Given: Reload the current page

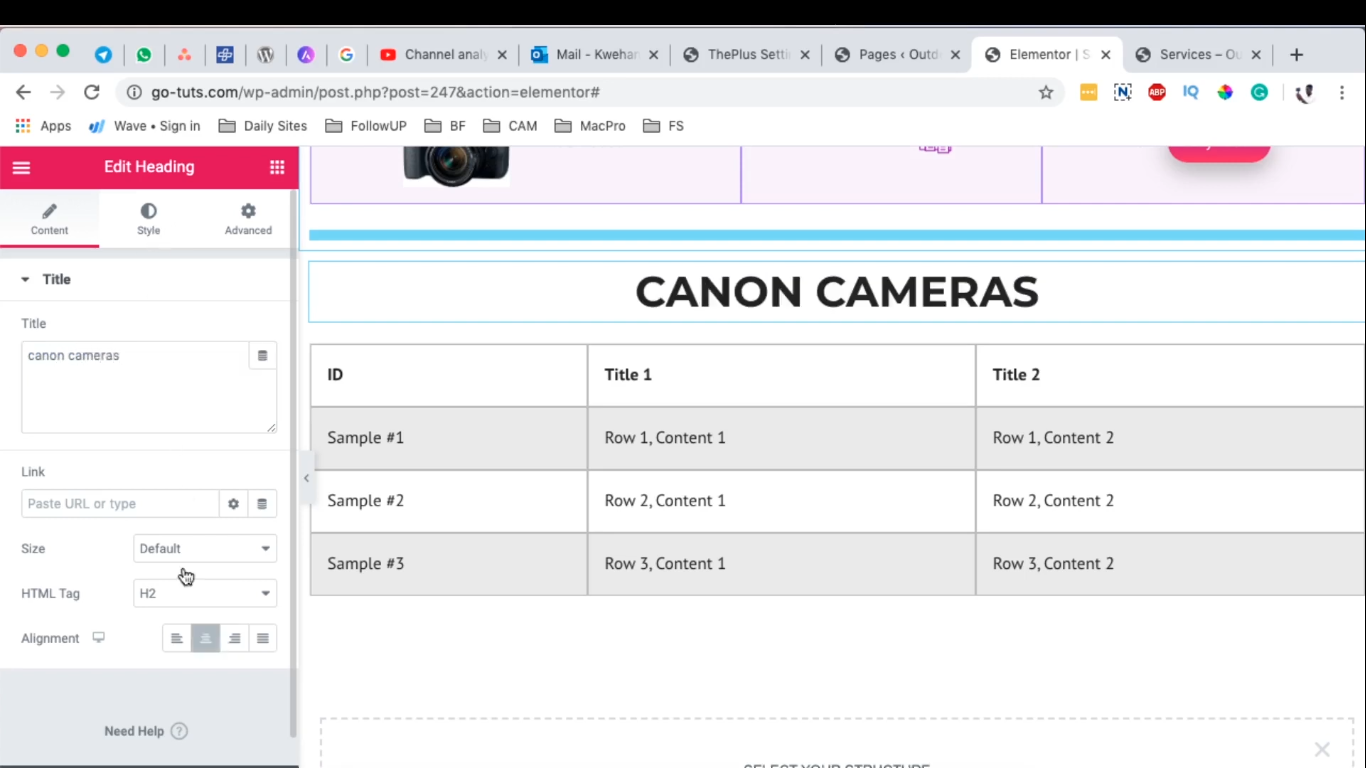Looking at the screenshot, I should (92, 92).
